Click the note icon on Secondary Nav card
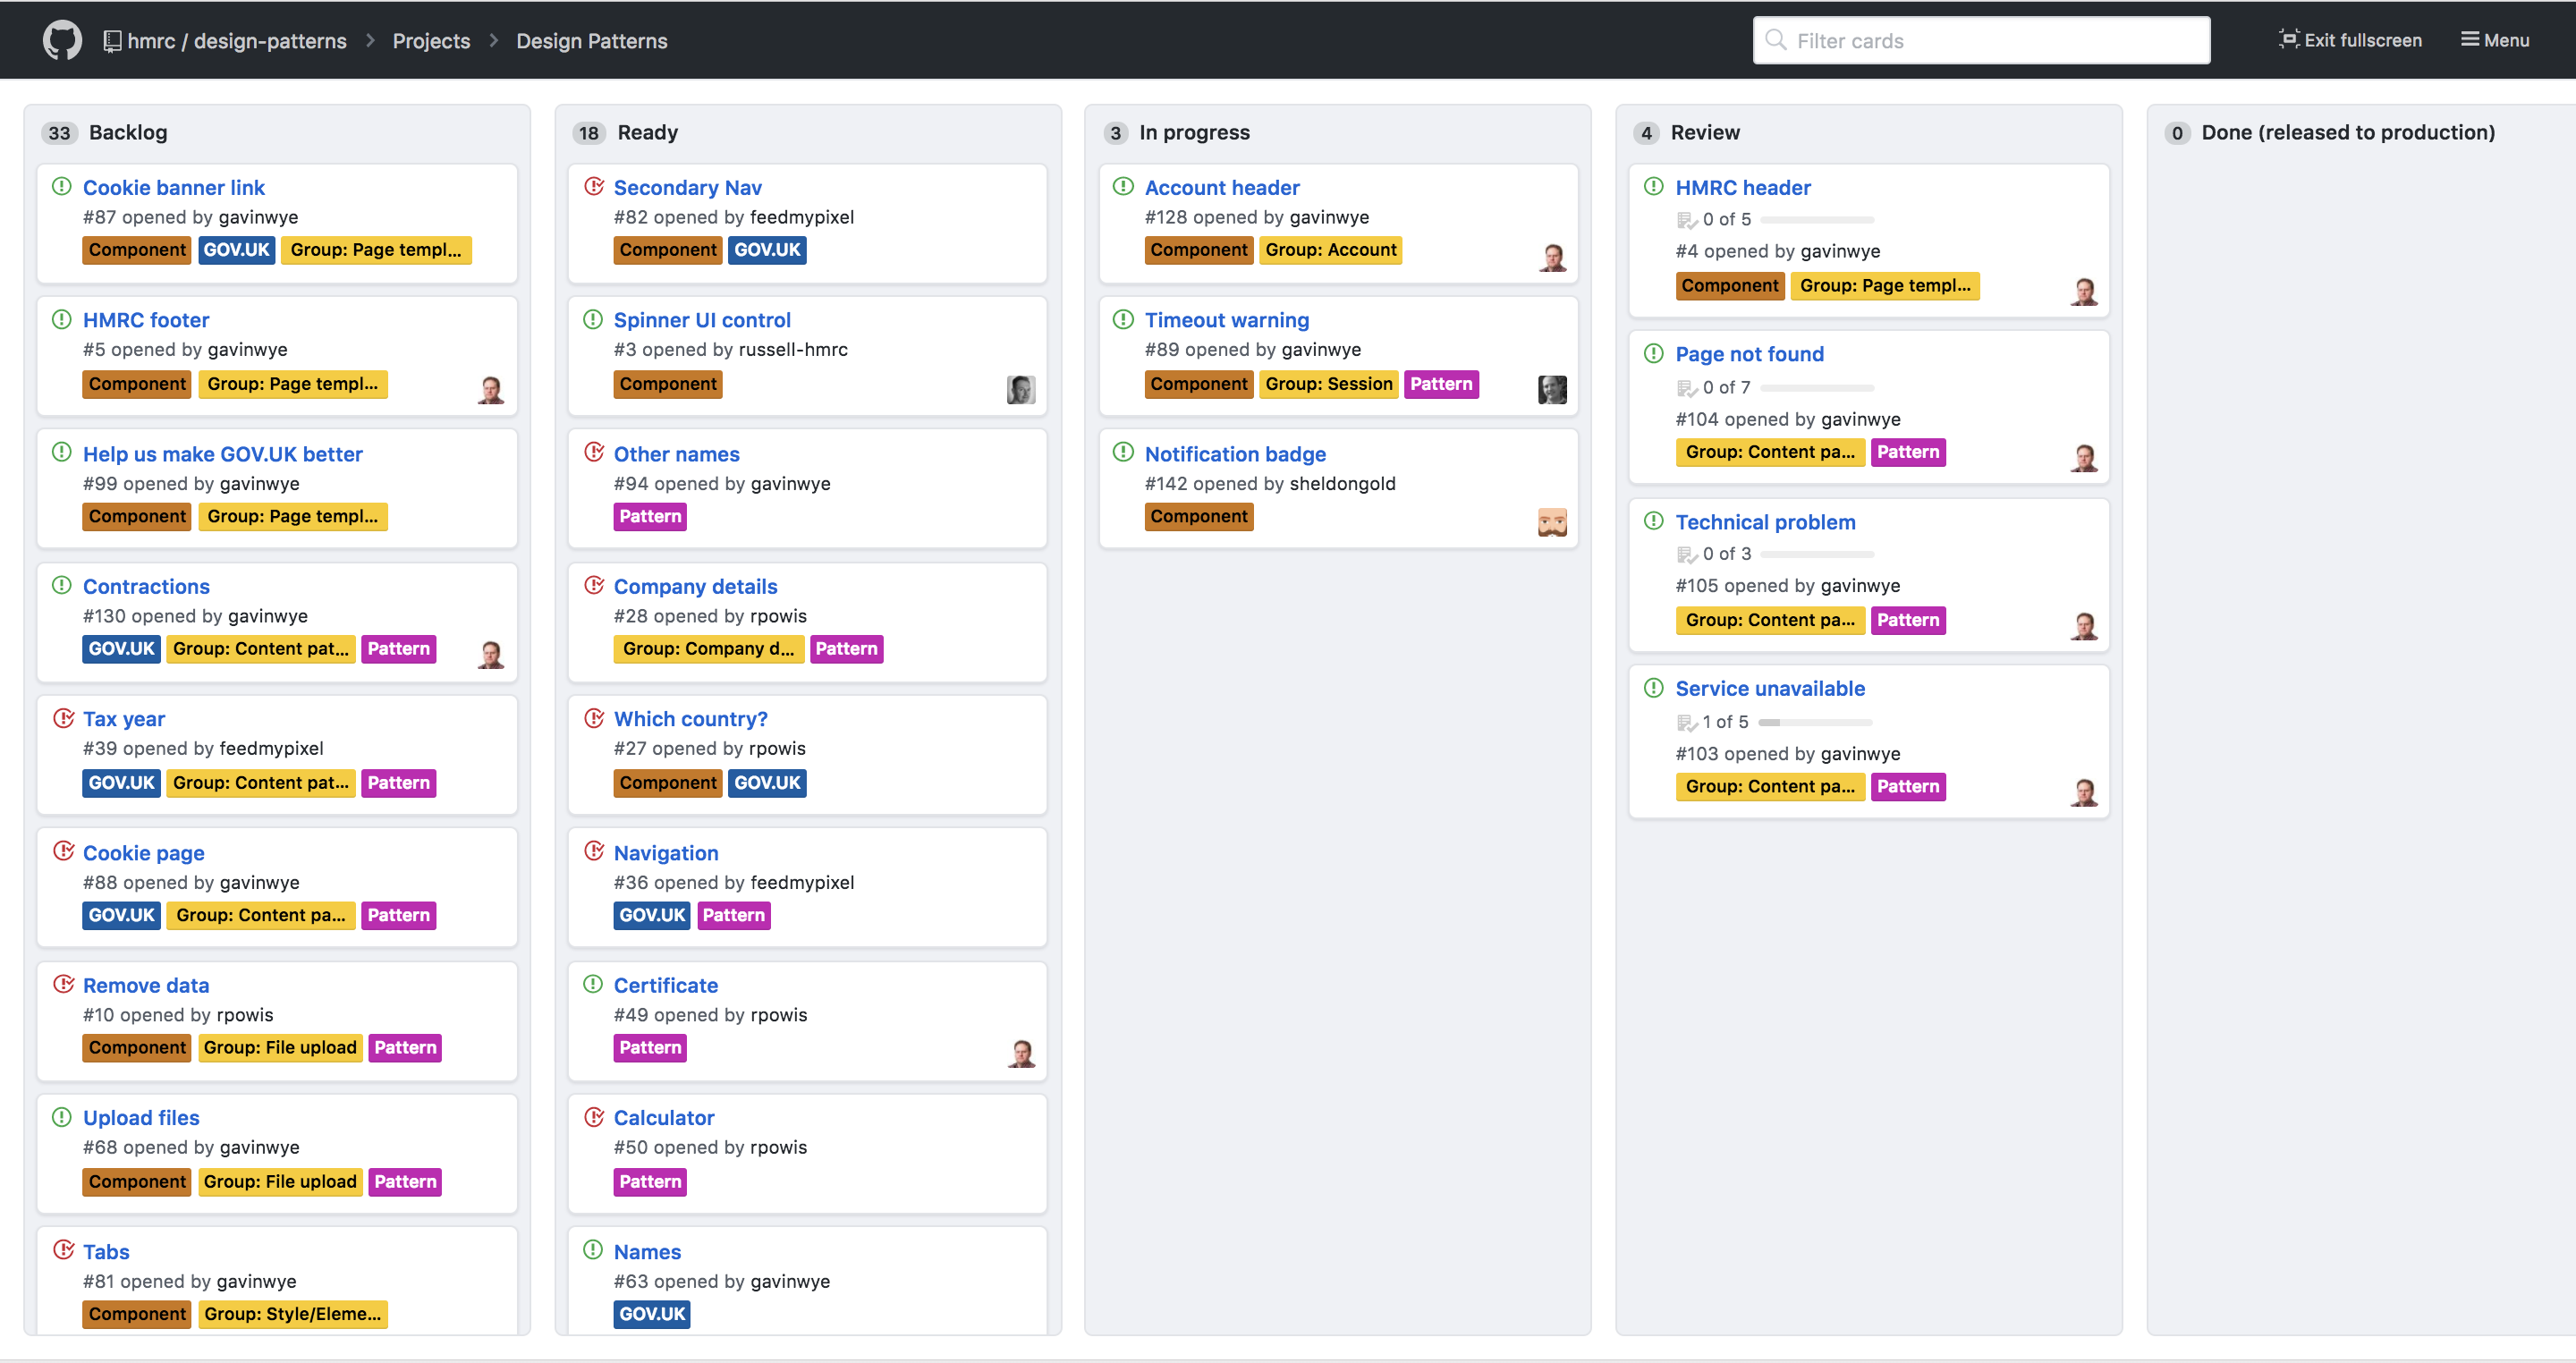This screenshot has height=1363, width=2576. tap(594, 187)
